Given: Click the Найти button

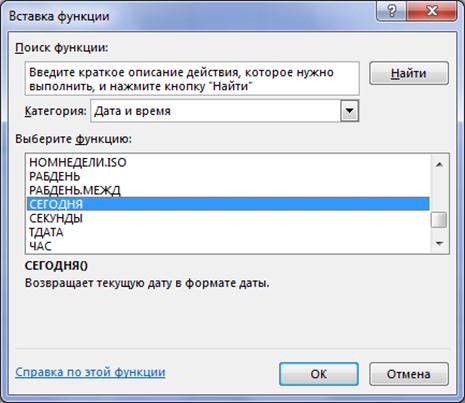Looking at the screenshot, I should 409,73.
